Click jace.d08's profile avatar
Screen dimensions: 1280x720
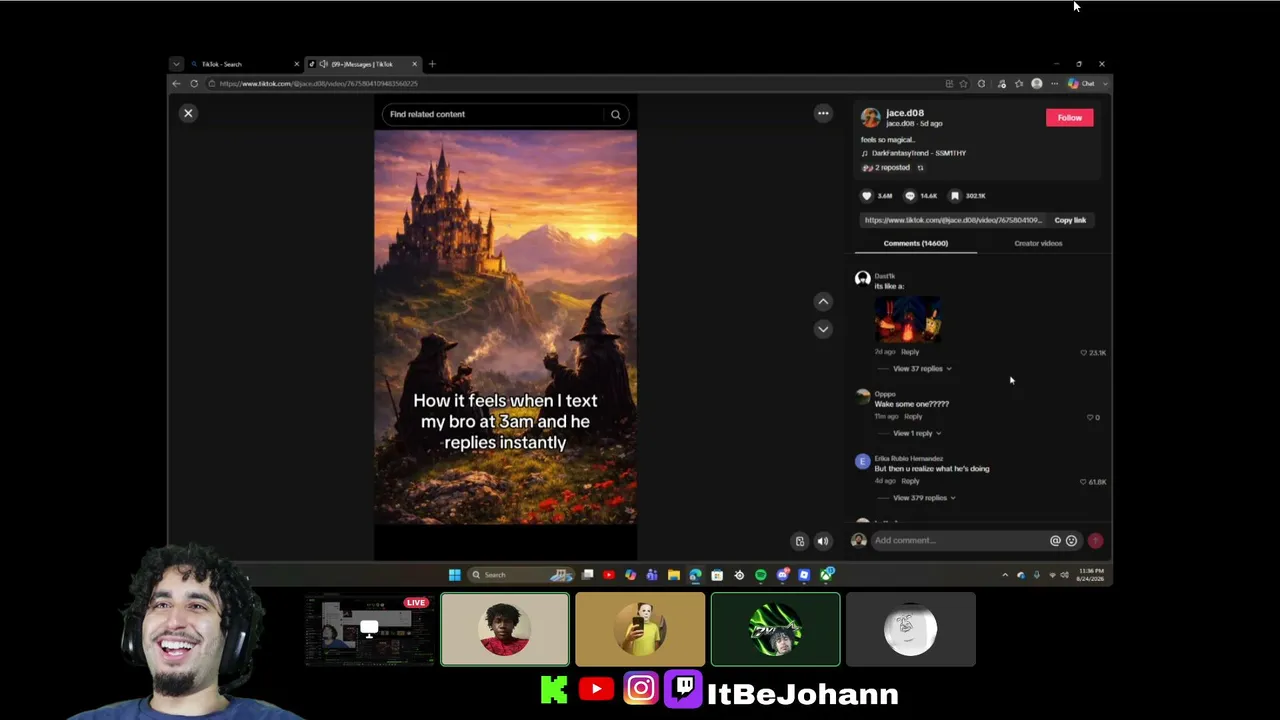pos(871,118)
